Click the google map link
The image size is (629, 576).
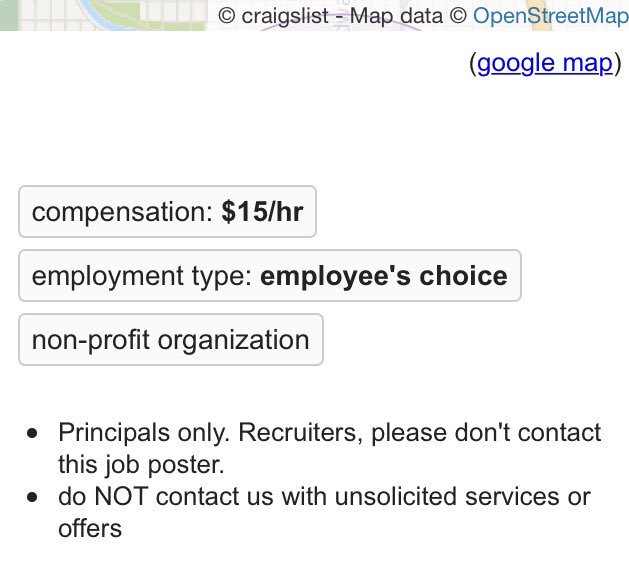point(544,64)
